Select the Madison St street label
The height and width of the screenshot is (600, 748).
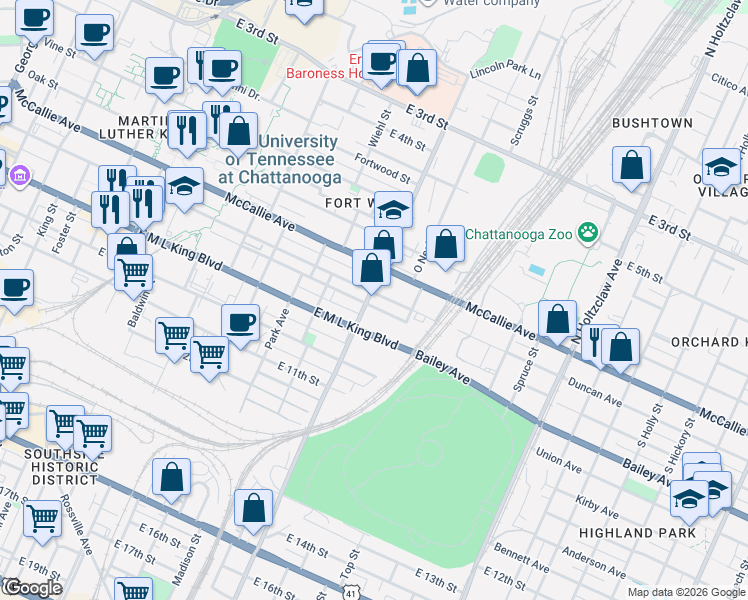coord(187,559)
